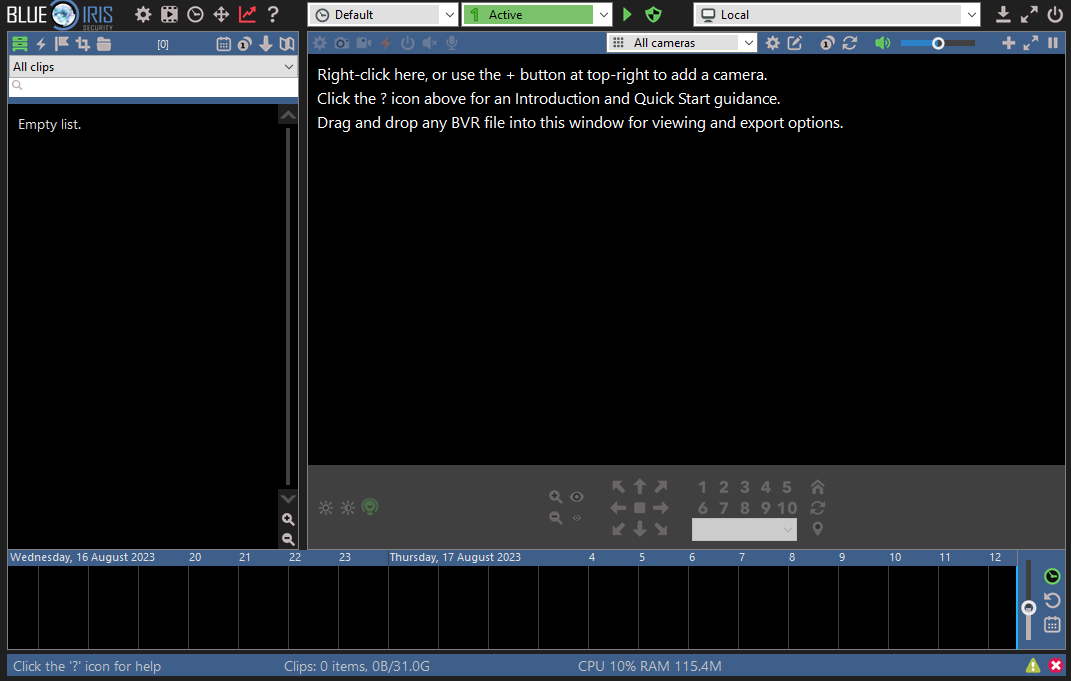This screenshot has width=1071, height=681.
Task: Toggle camera window pause button
Action: coord(1053,43)
